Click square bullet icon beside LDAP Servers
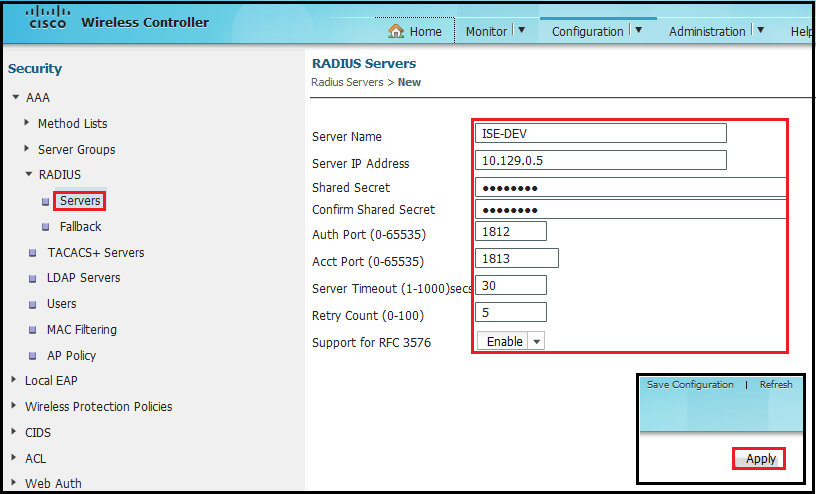 (34, 278)
